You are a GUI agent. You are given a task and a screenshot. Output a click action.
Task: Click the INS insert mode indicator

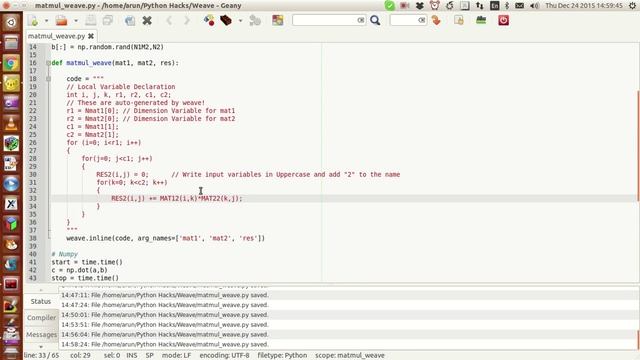132,355
